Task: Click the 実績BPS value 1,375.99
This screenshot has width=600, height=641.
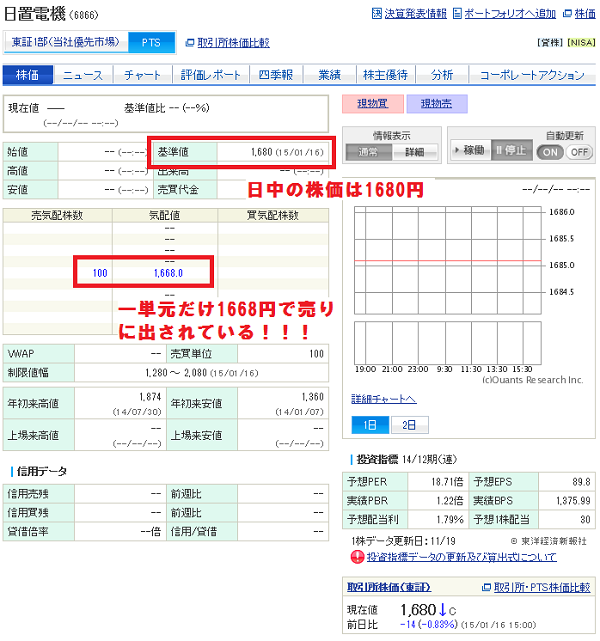Action: pos(573,501)
